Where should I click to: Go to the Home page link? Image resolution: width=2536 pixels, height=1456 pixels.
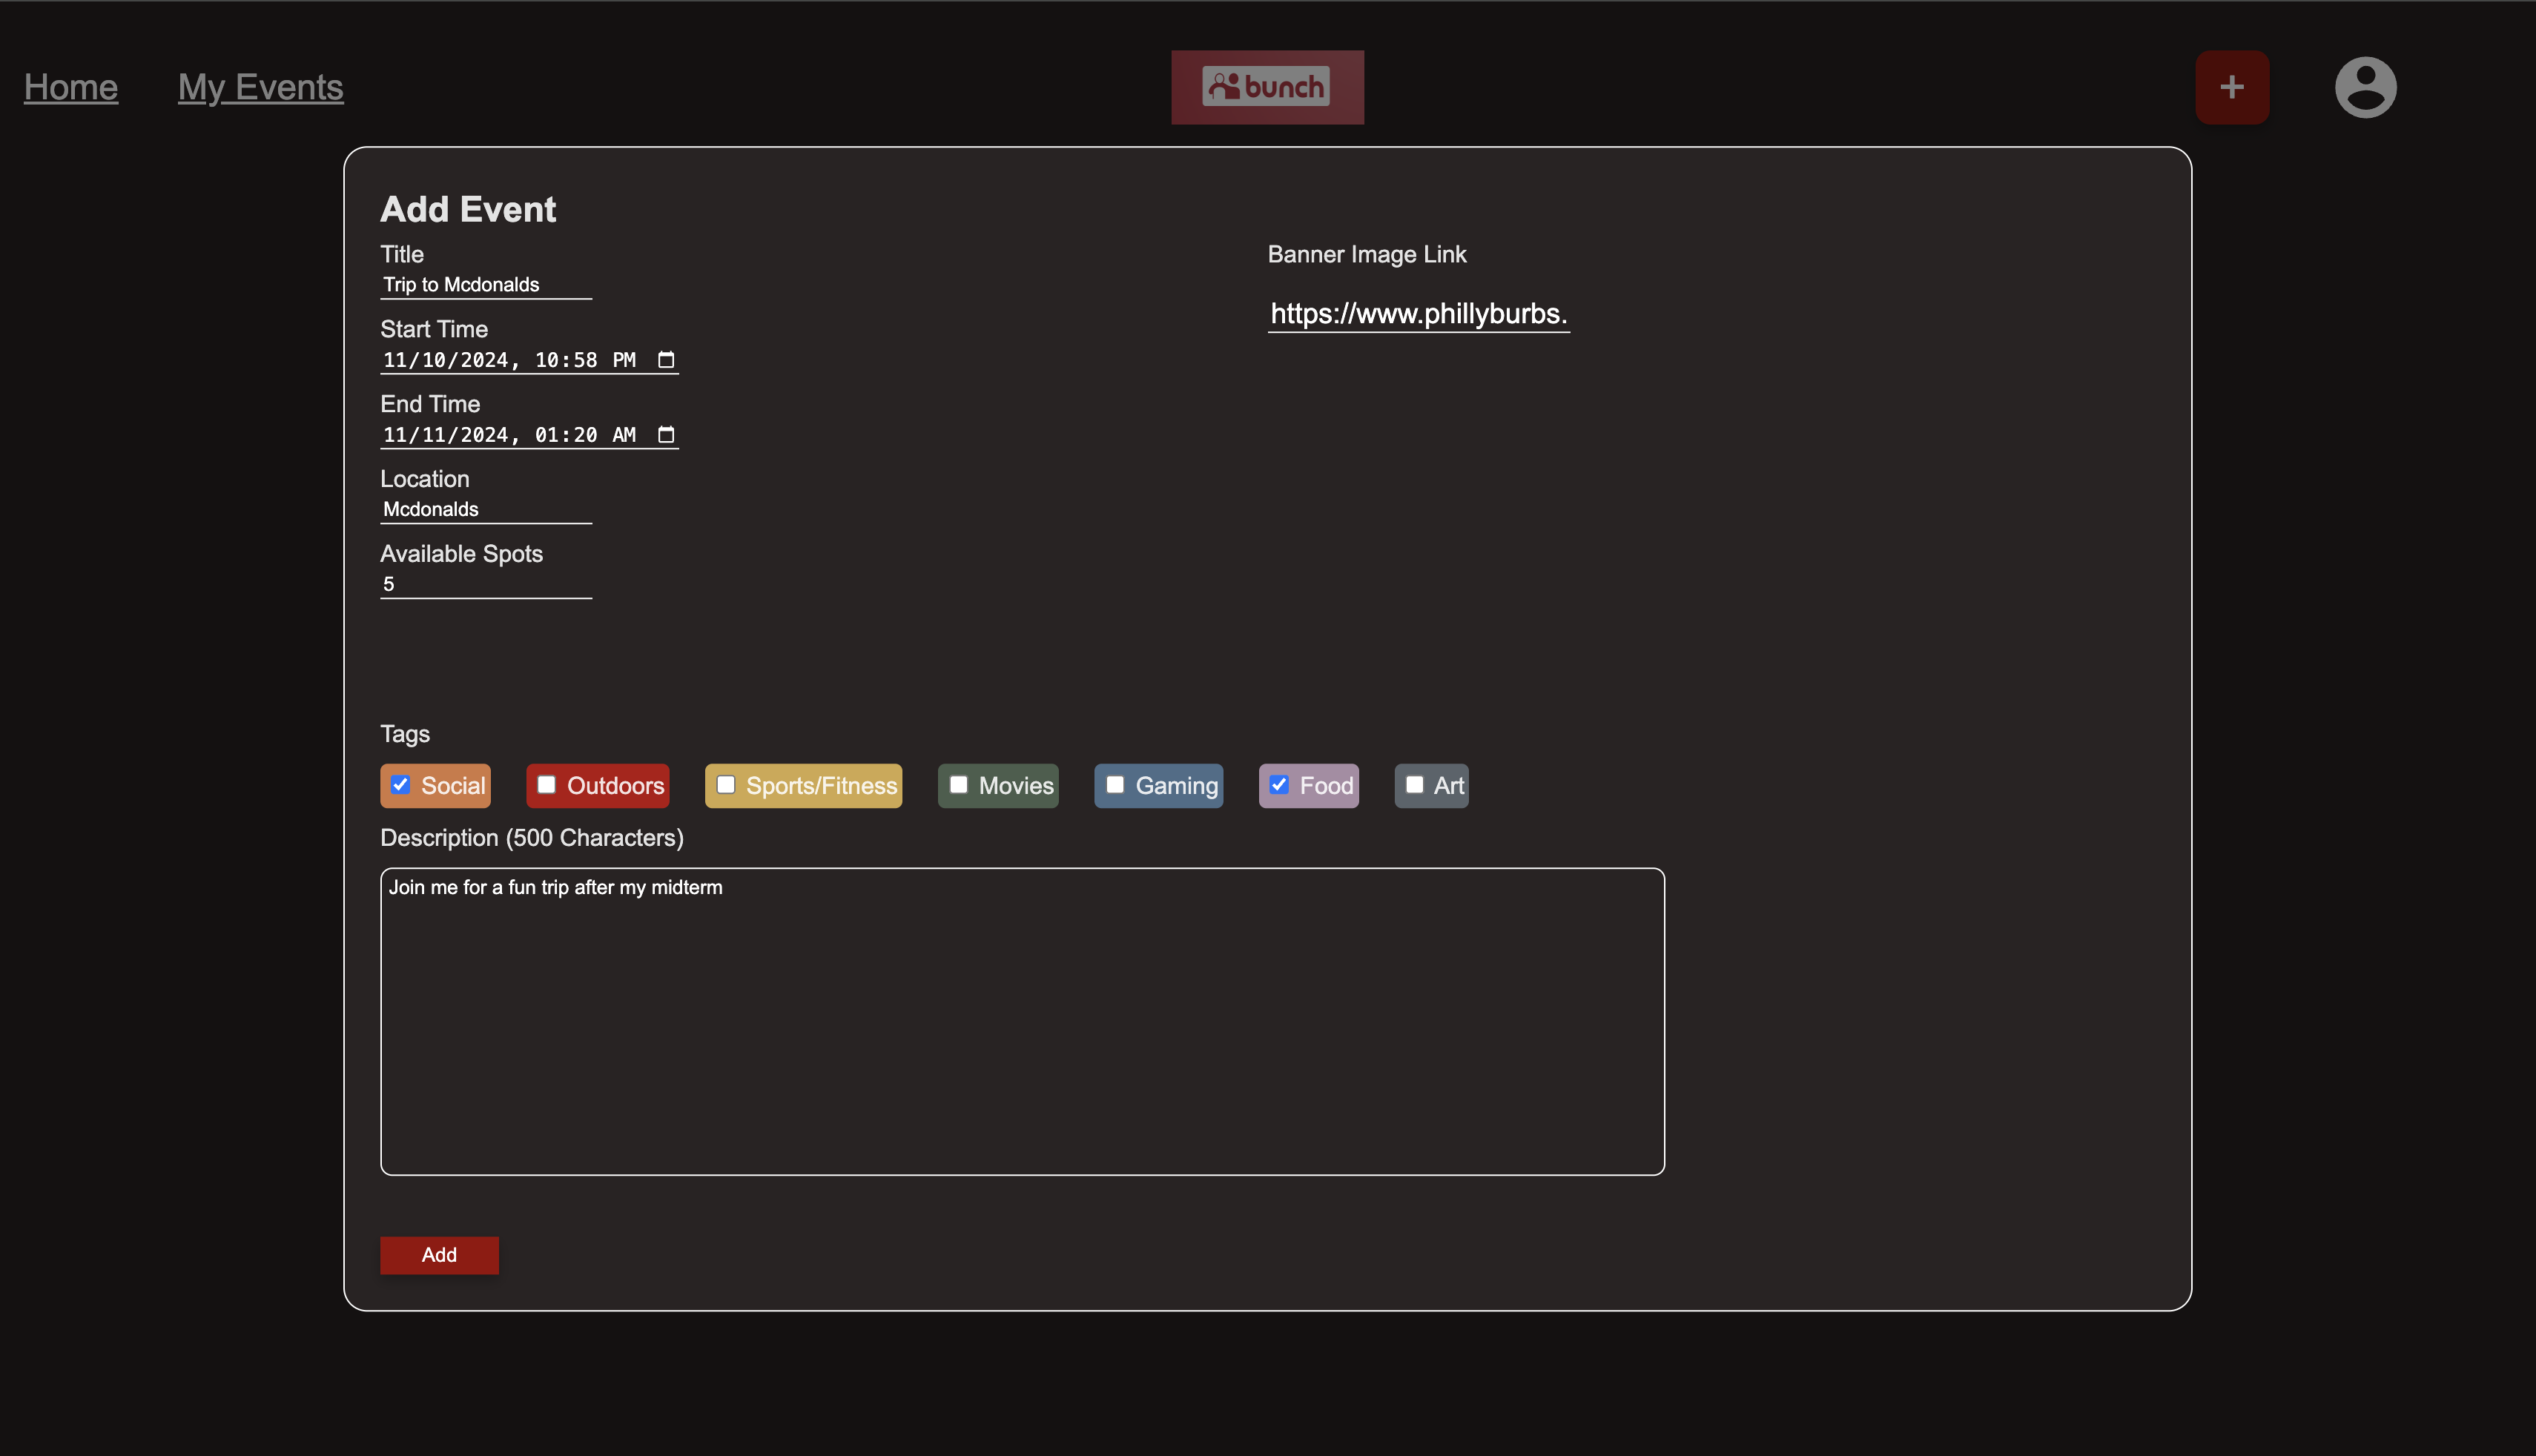point(71,87)
